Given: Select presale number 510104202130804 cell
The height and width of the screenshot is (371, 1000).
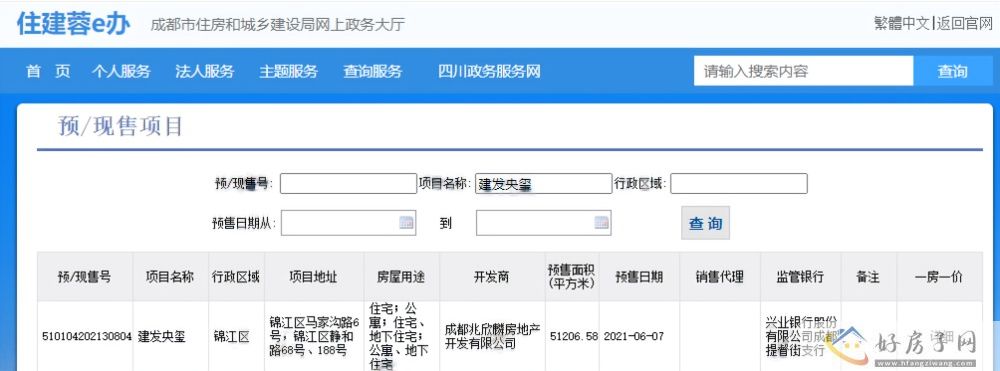Looking at the screenshot, I should 85,336.
